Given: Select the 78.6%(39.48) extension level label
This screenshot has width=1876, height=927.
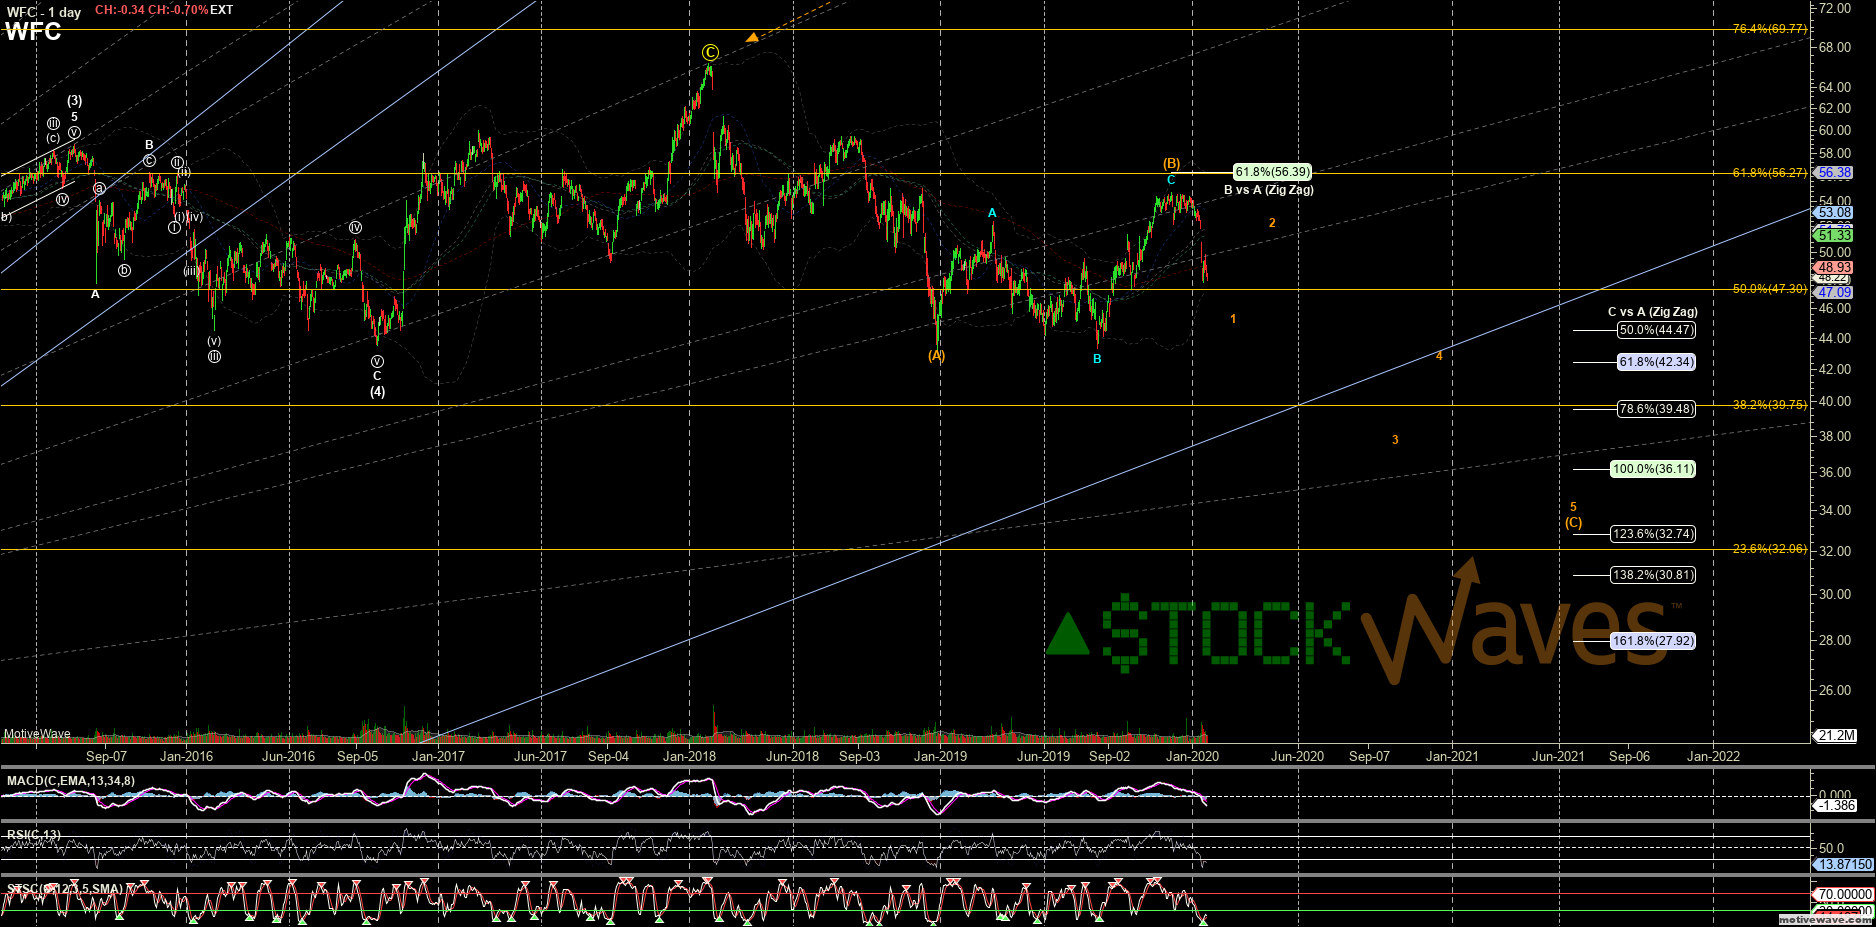Looking at the screenshot, I should [1656, 409].
